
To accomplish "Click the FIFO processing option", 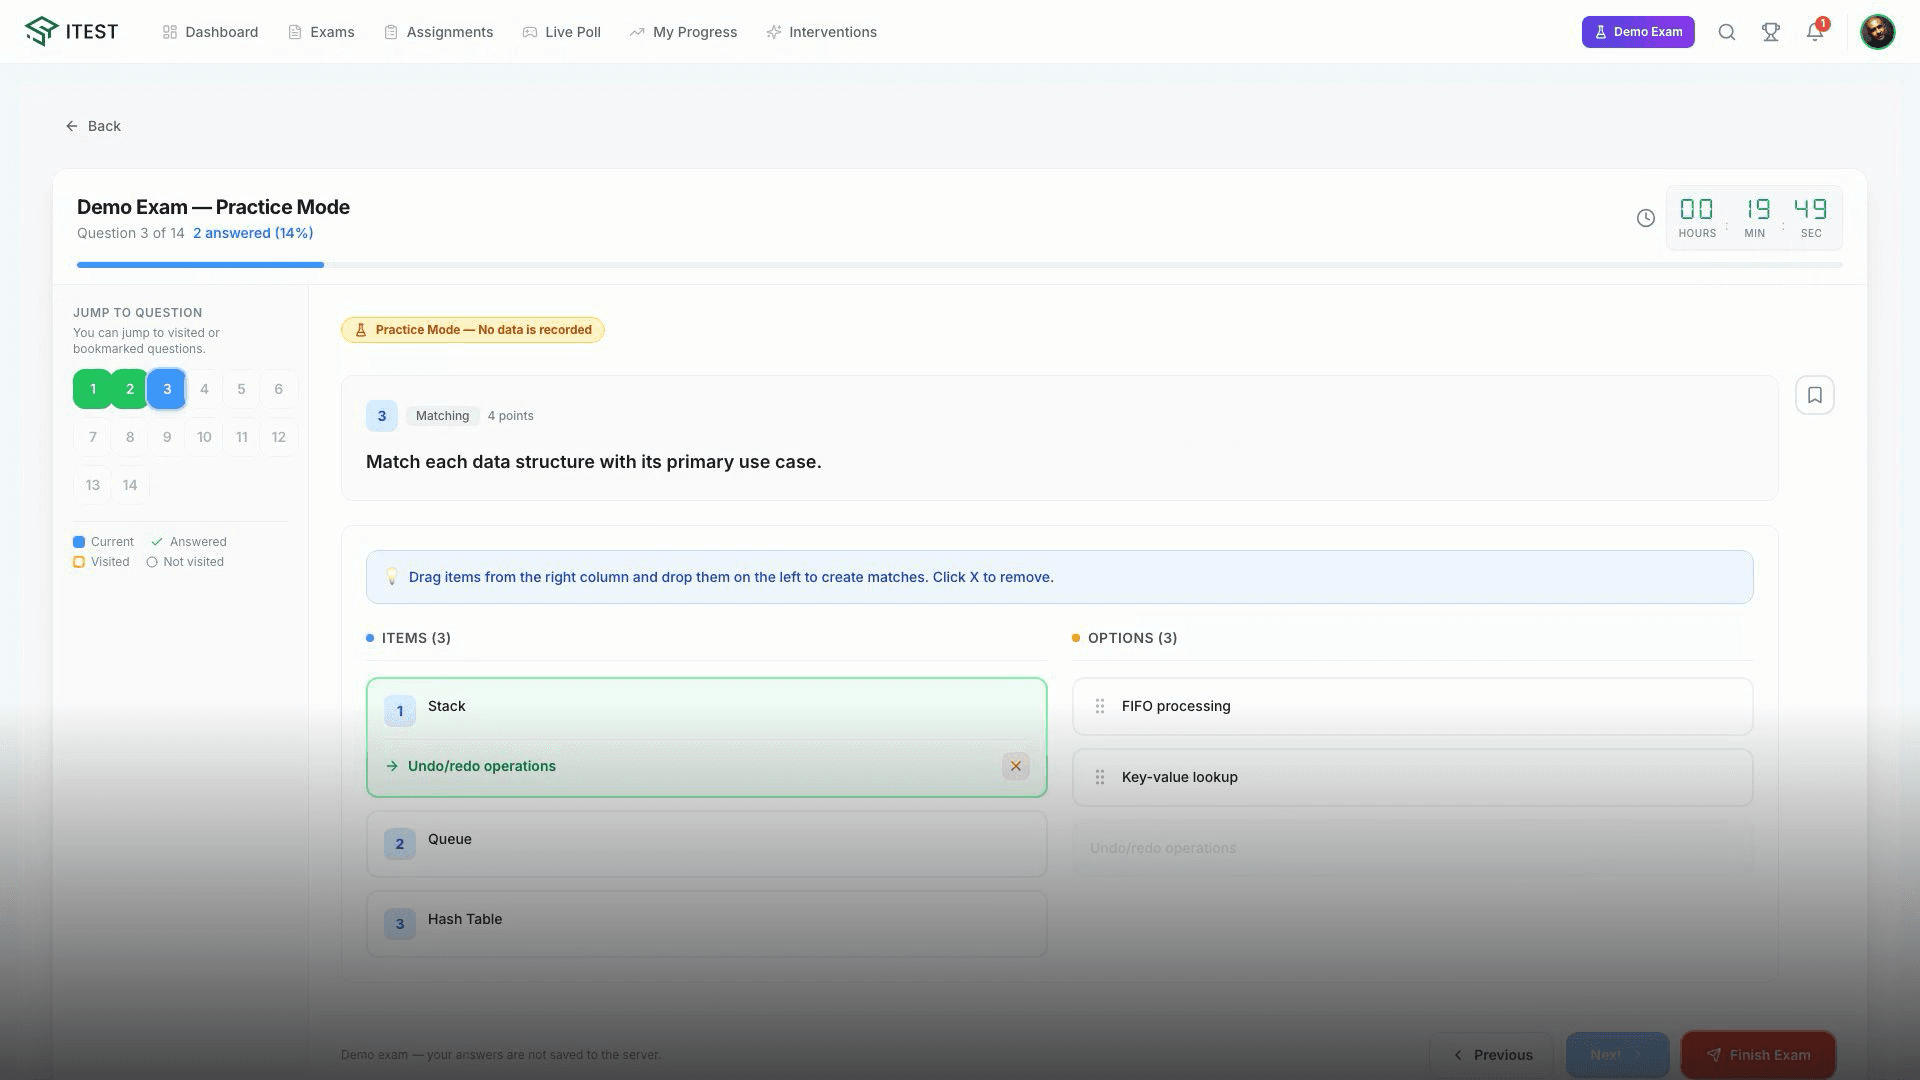I will click(x=1412, y=706).
